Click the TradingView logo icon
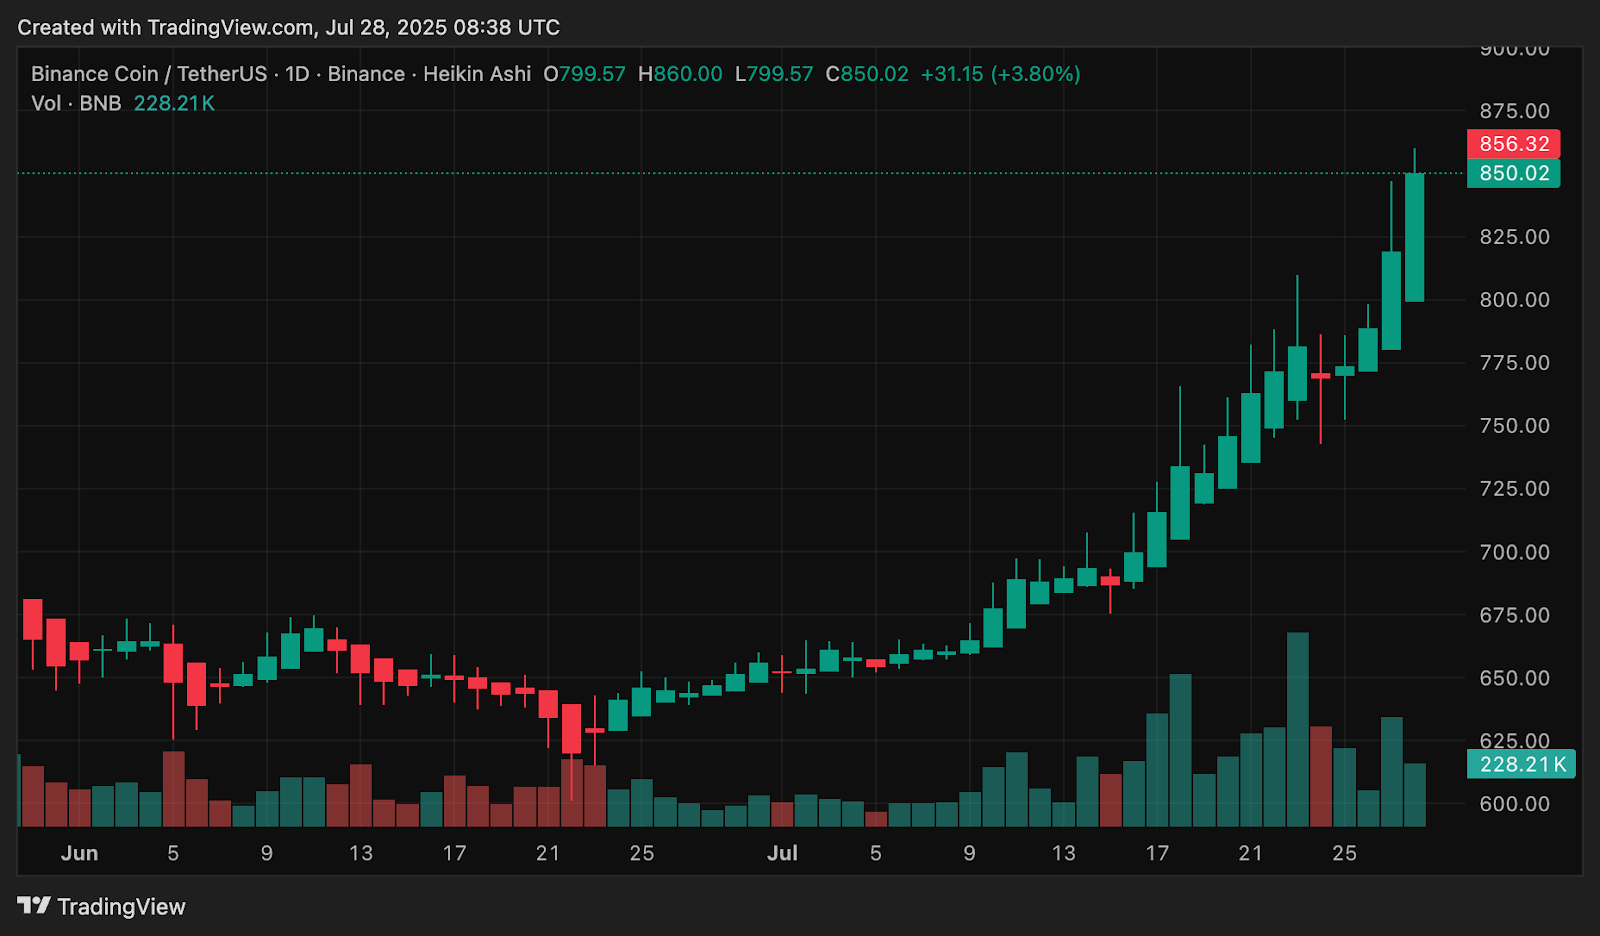The height and width of the screenshot is (936, 1600). (x=34, y=906)
